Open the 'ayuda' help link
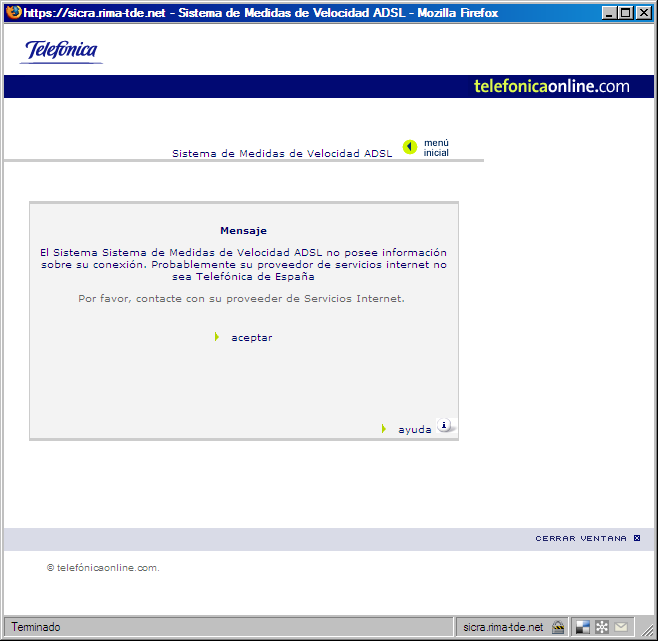 point(414,430)
